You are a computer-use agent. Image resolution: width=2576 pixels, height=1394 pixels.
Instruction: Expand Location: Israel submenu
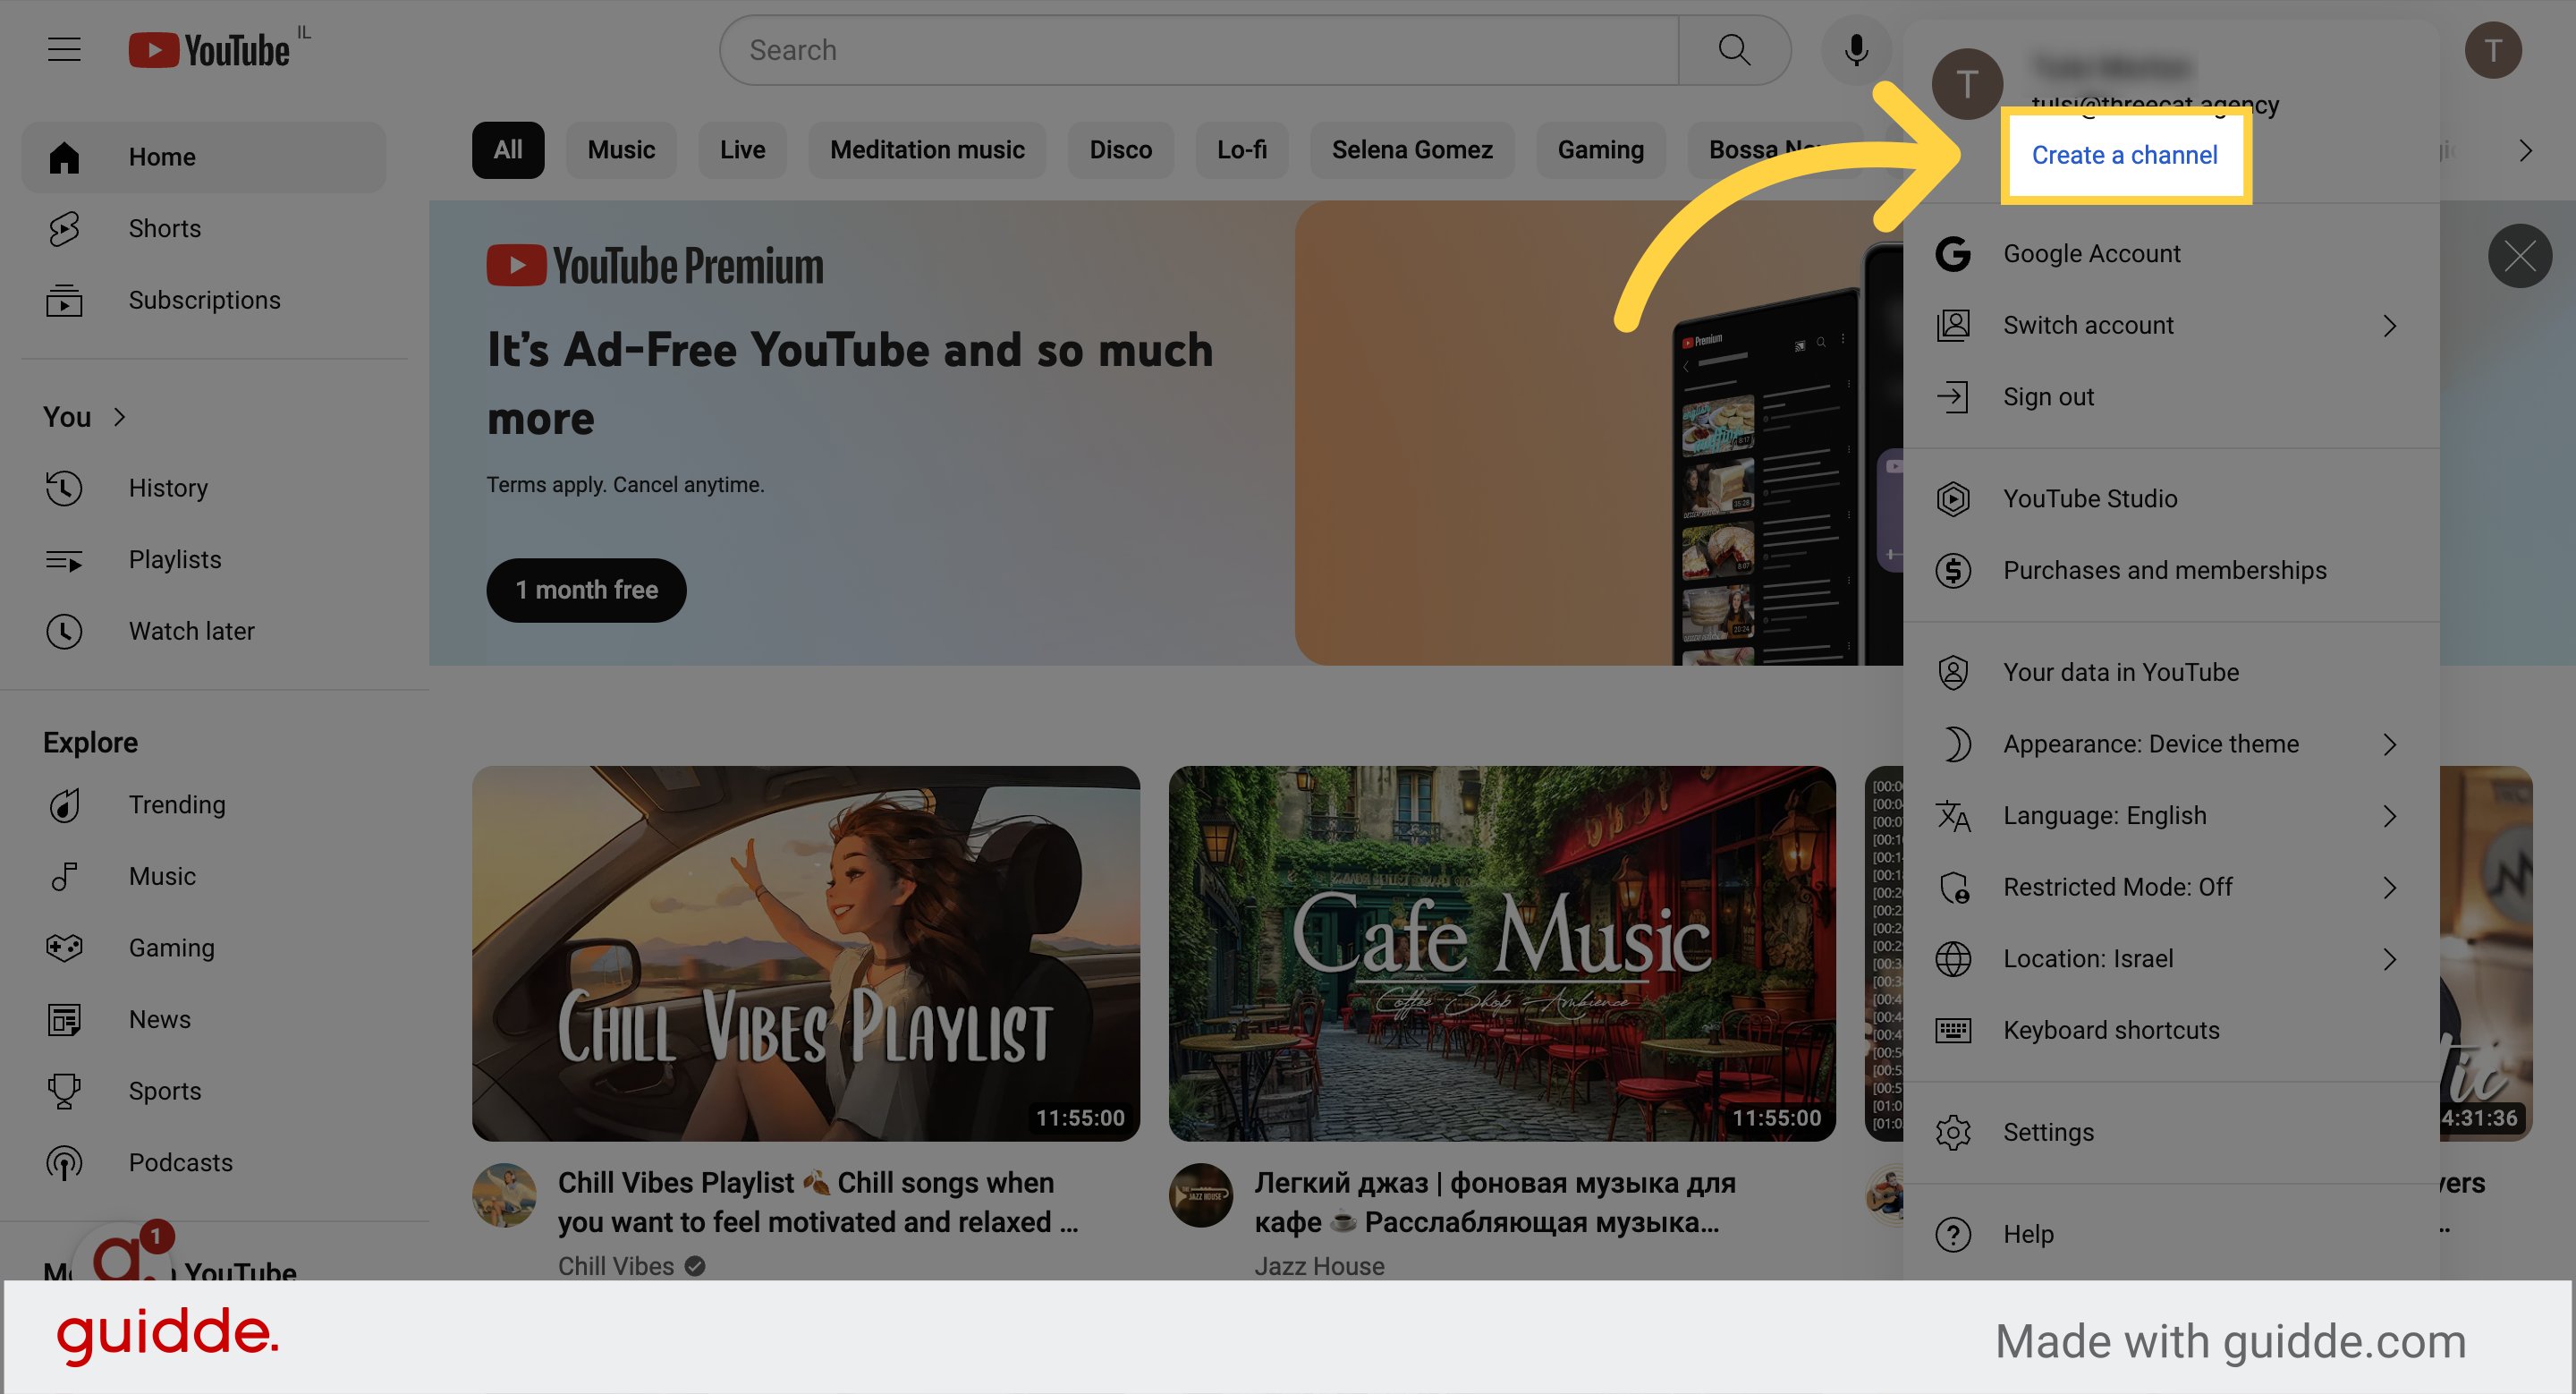point(2171,959)
